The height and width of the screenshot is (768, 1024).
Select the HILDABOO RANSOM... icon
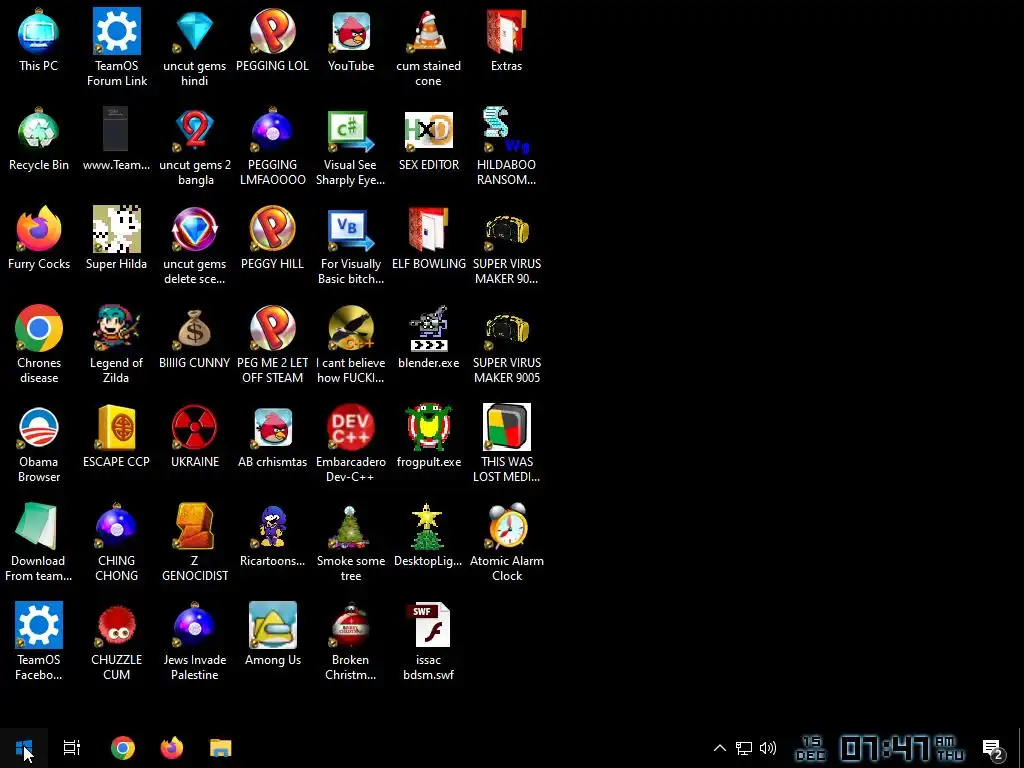pos(506,146)
